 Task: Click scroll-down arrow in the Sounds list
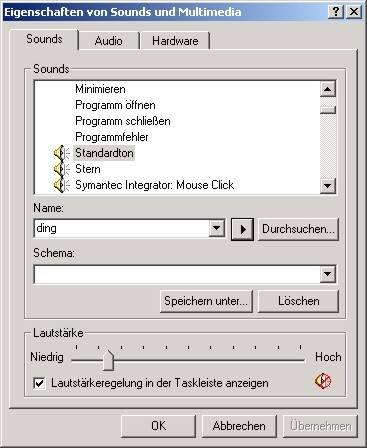pyautogui.click(x=328, y=185)
